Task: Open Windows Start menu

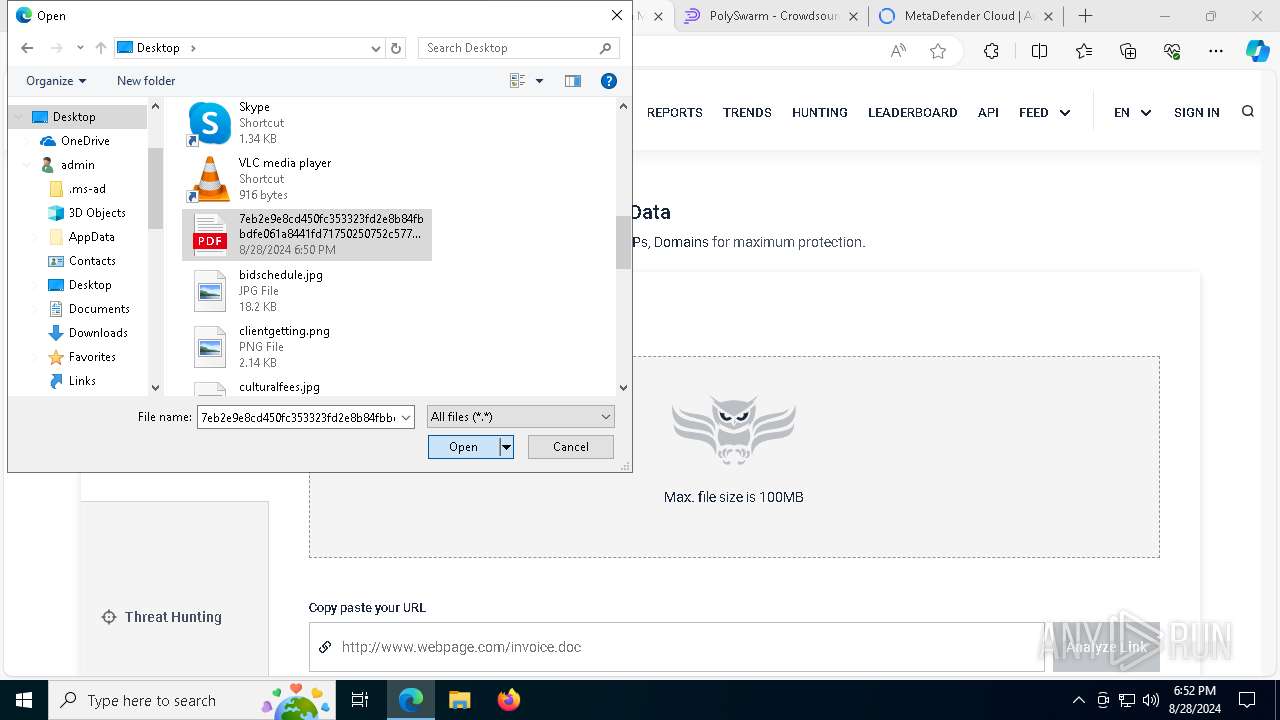Action: coord(23,700)
